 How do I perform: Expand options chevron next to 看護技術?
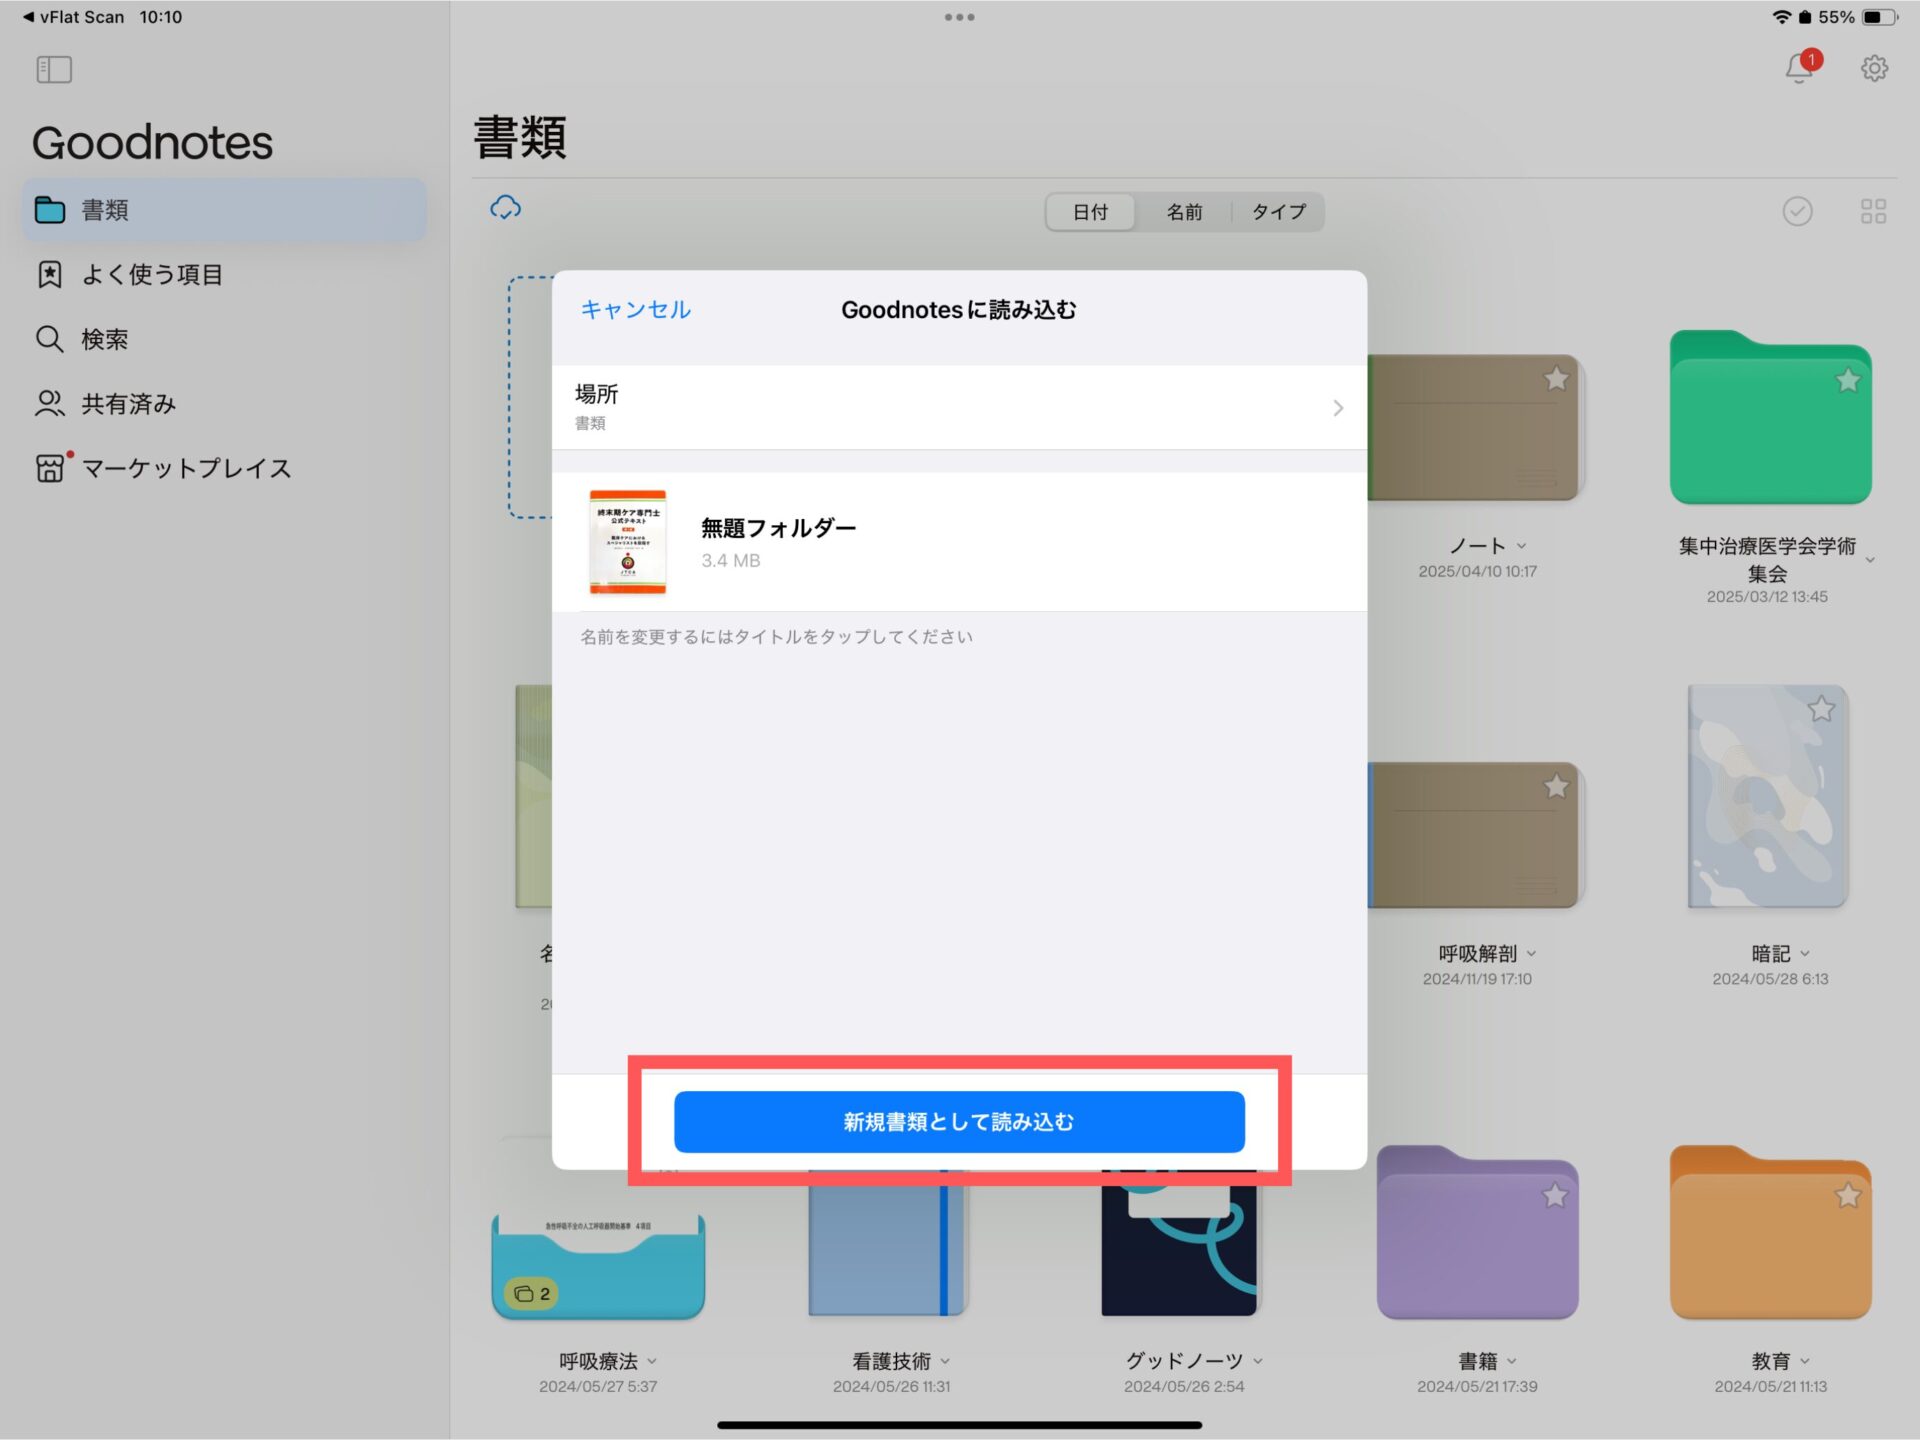click(x=944, y=1362)
